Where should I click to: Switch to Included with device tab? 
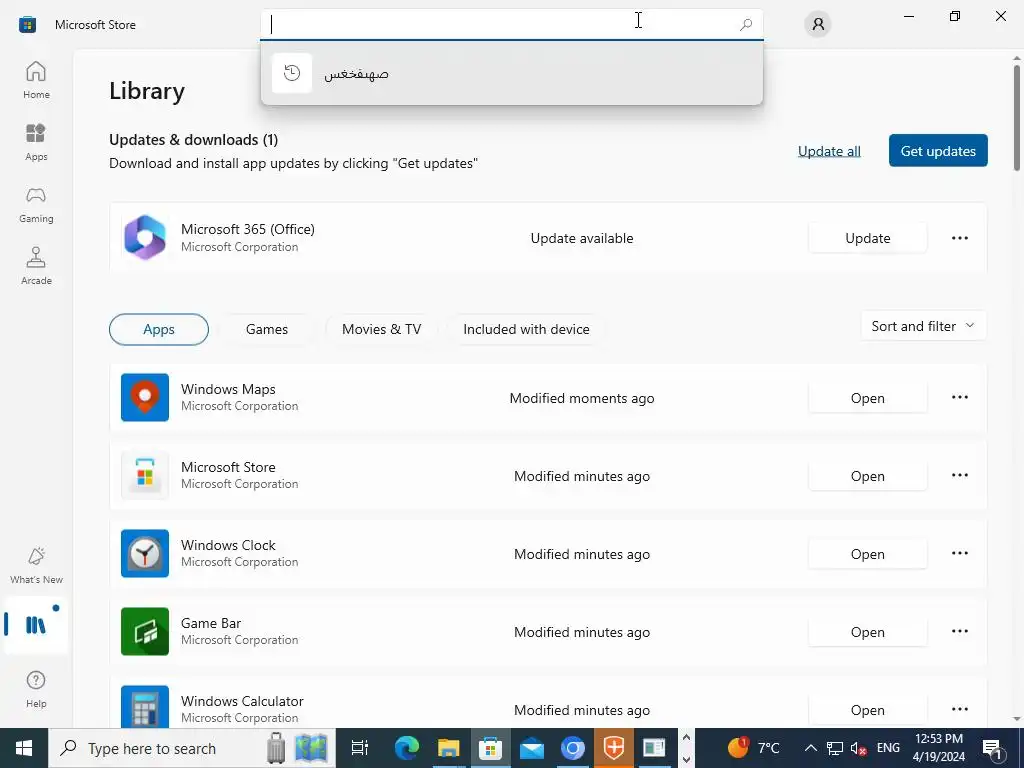[x=526, y=329]
